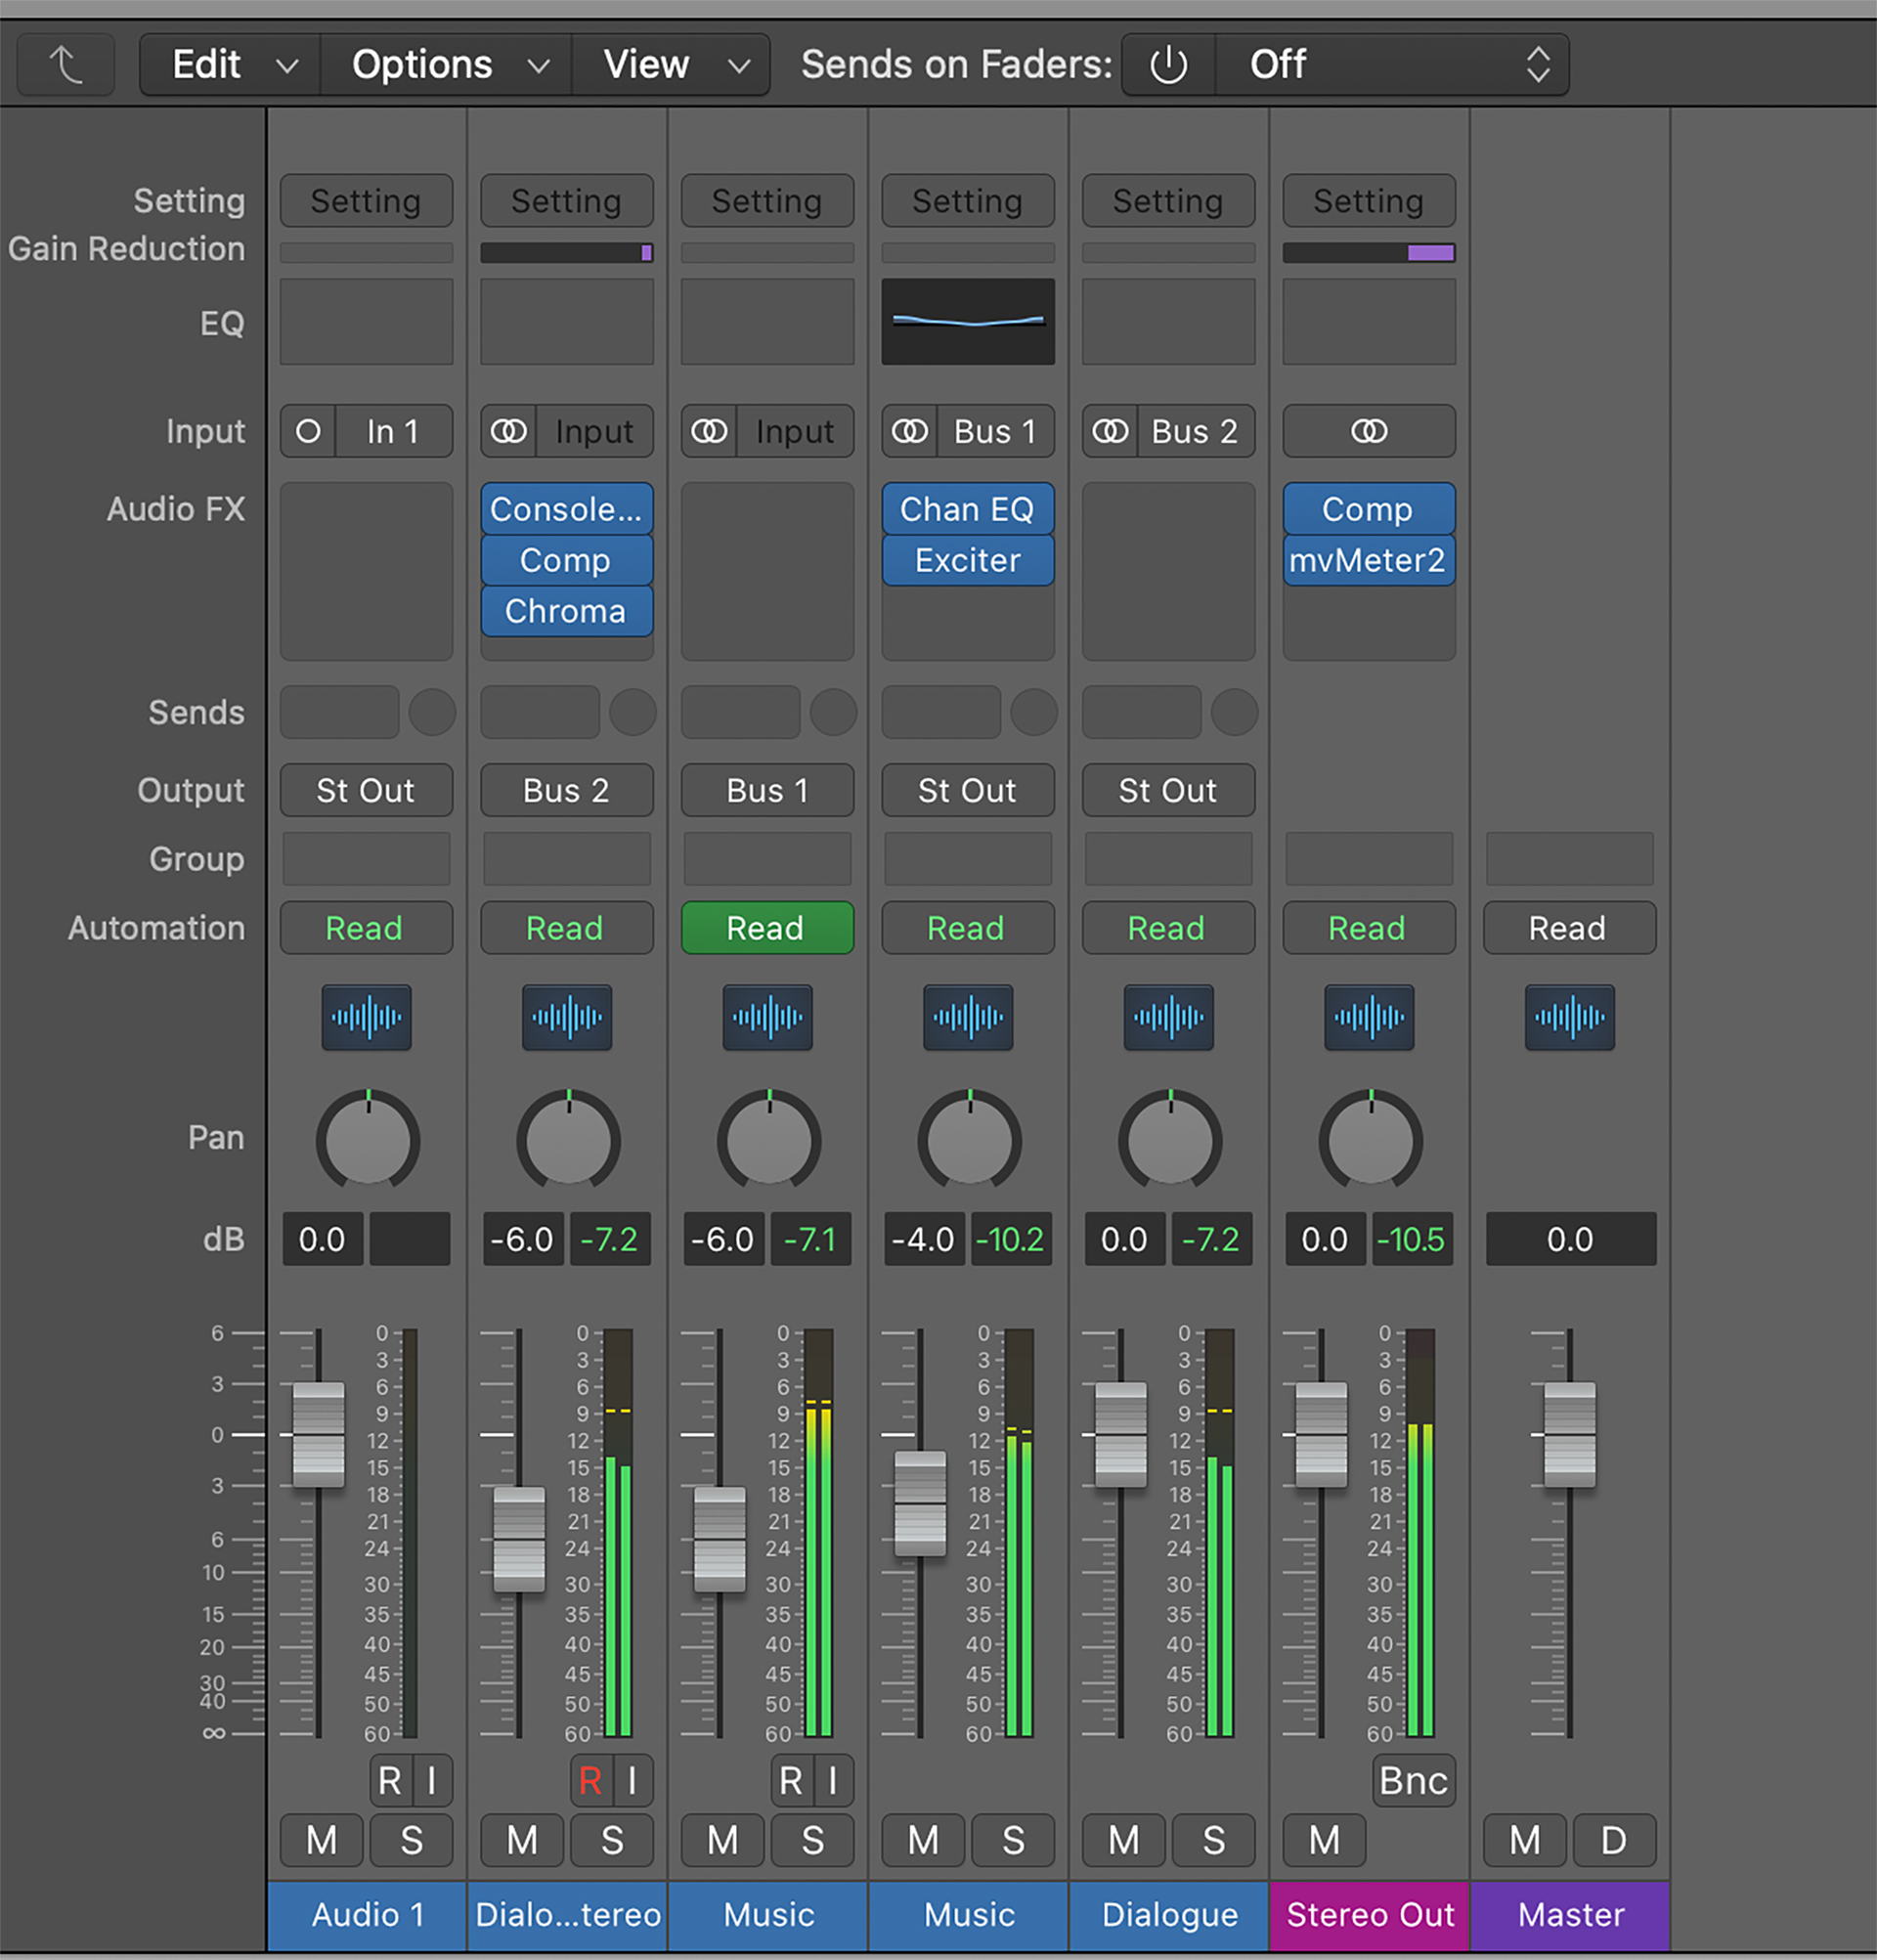Toggle record enable on the Dialo...tereo channel

590,1781
